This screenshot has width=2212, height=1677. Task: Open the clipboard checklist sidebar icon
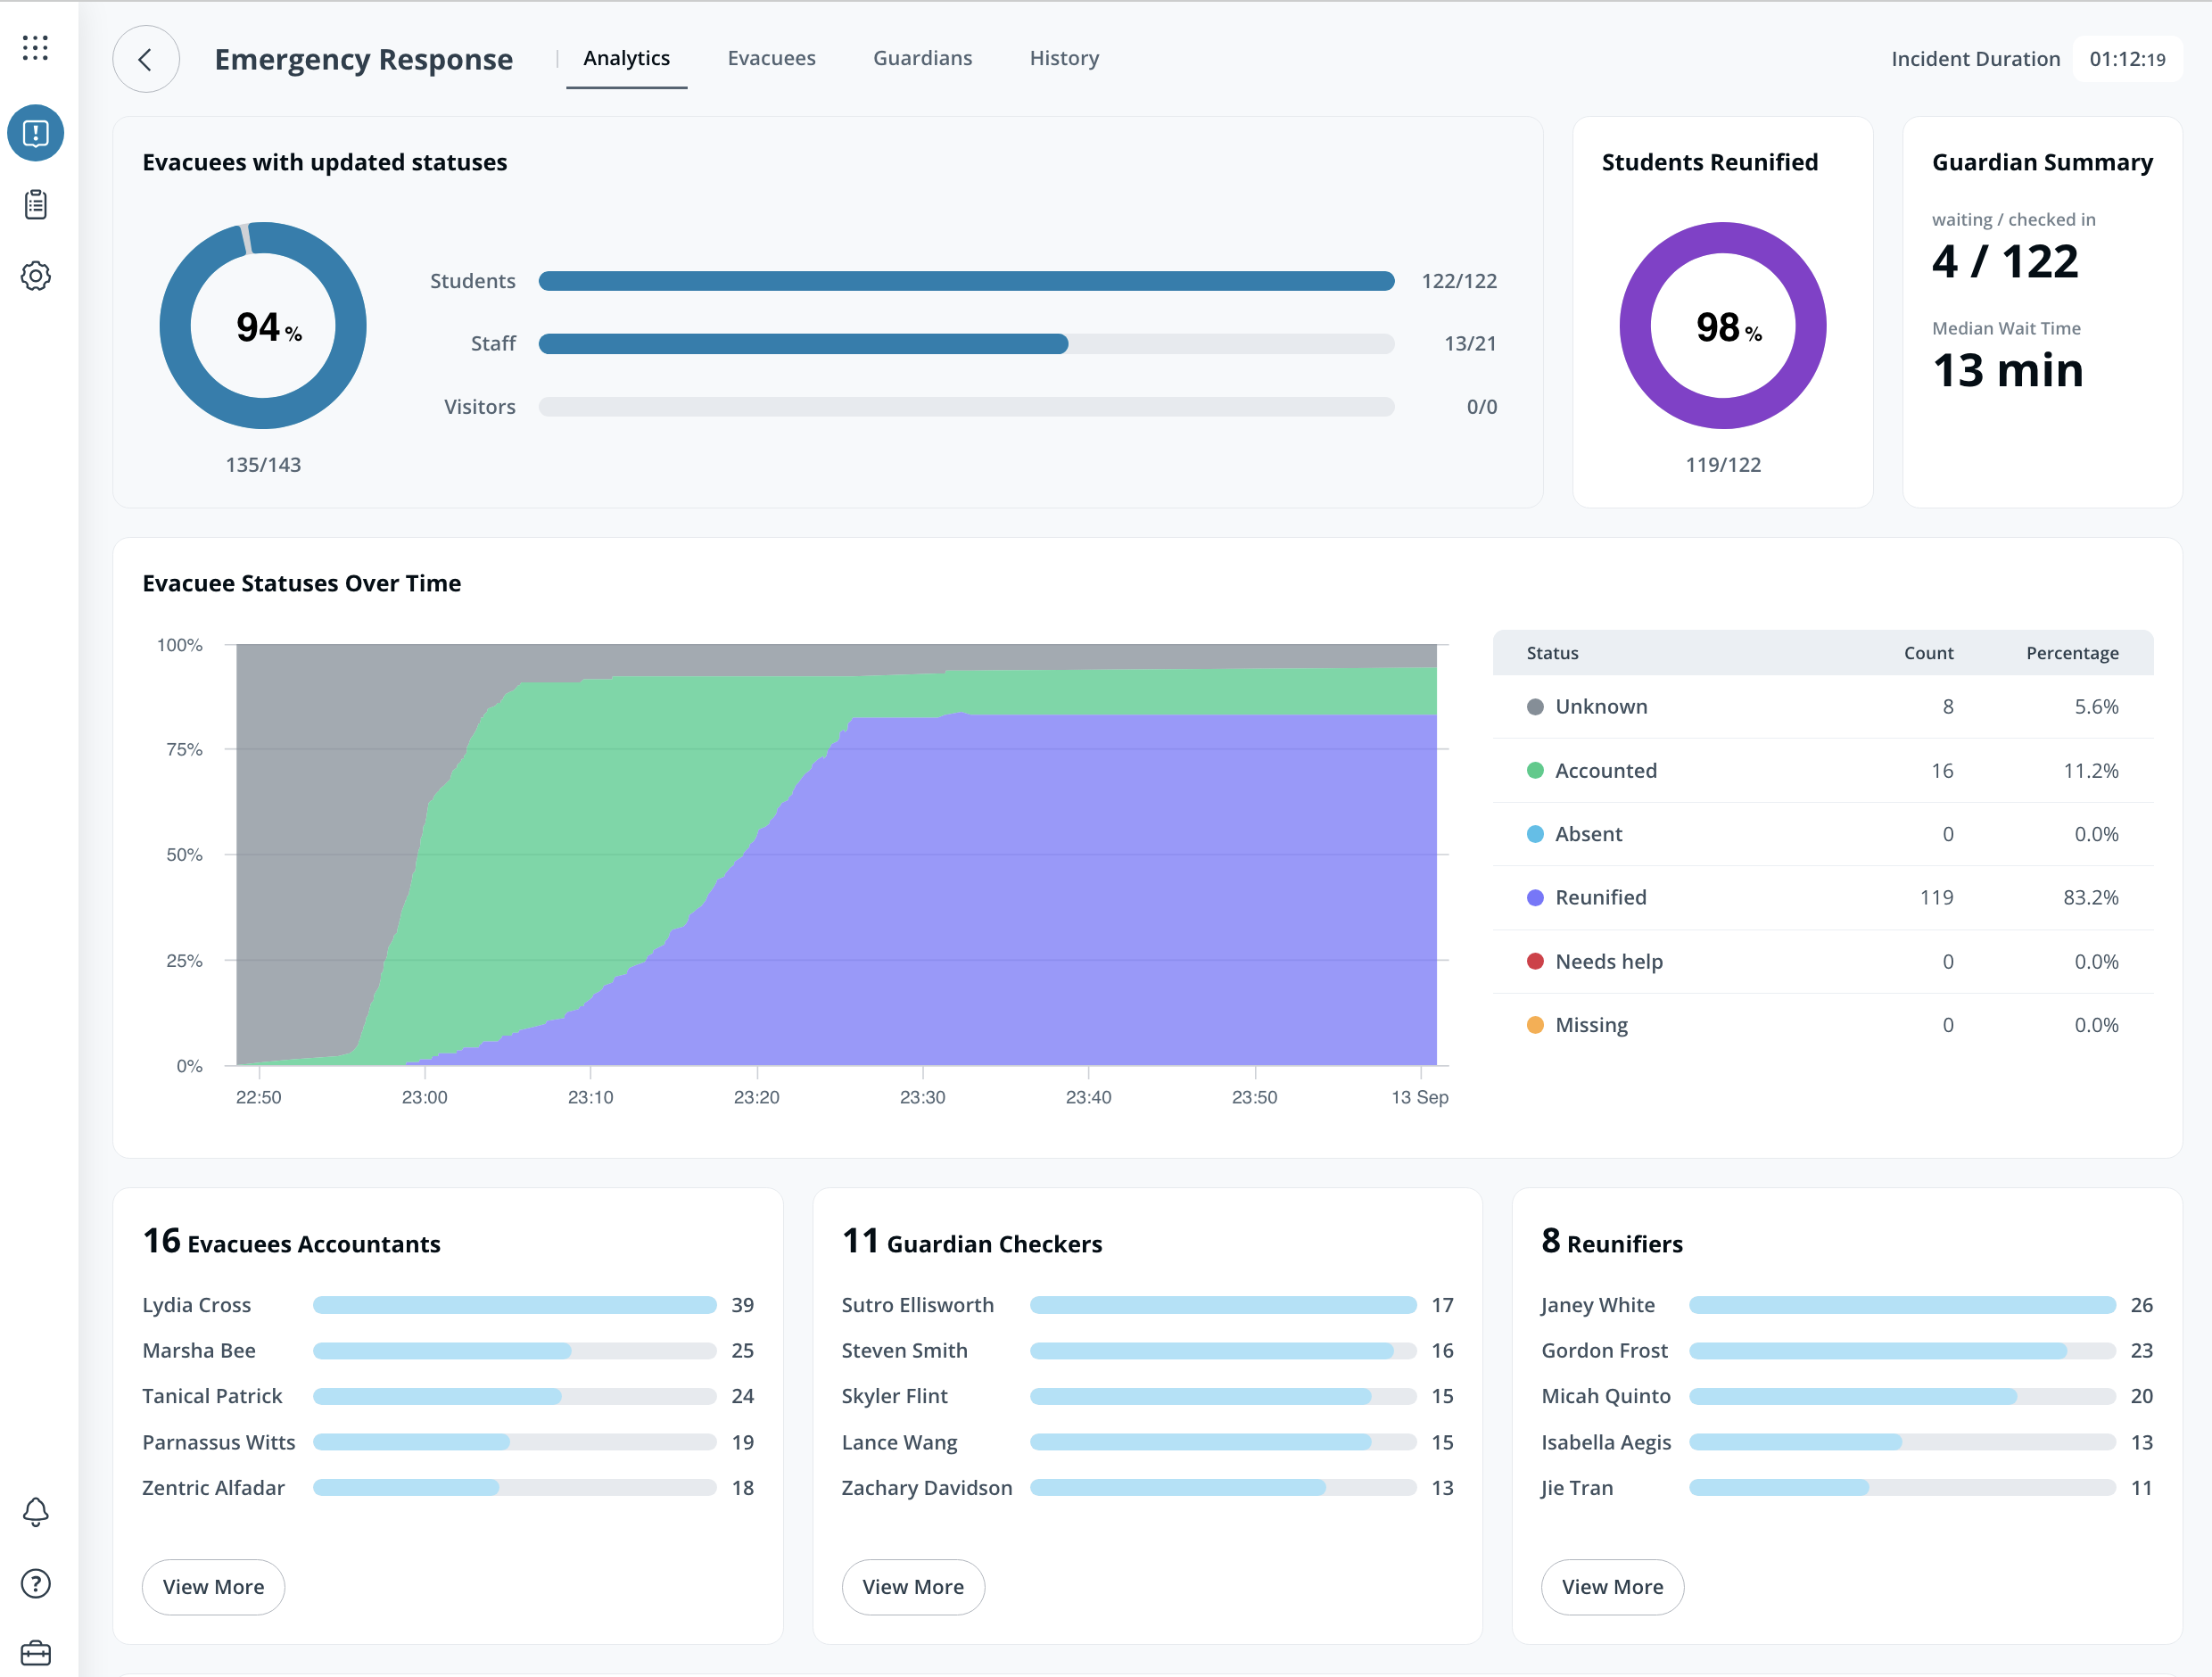35,205
